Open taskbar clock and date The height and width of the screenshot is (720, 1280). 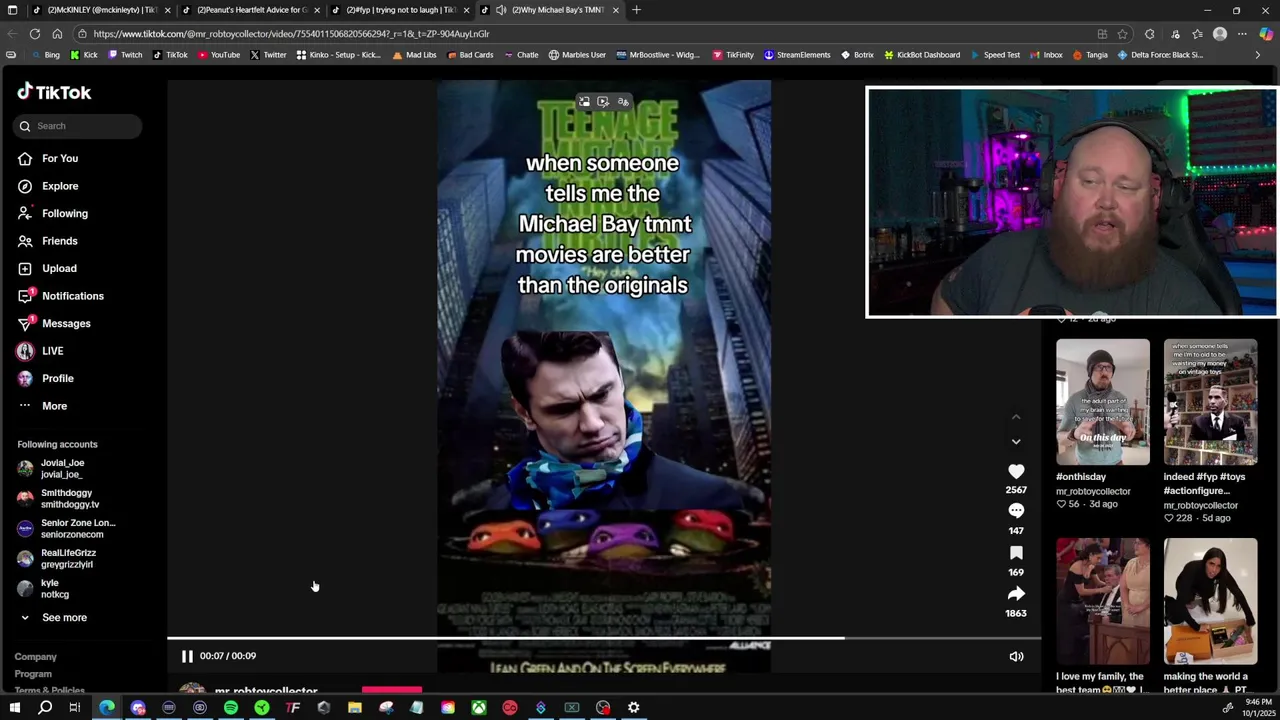click(x=1257, y=708)
